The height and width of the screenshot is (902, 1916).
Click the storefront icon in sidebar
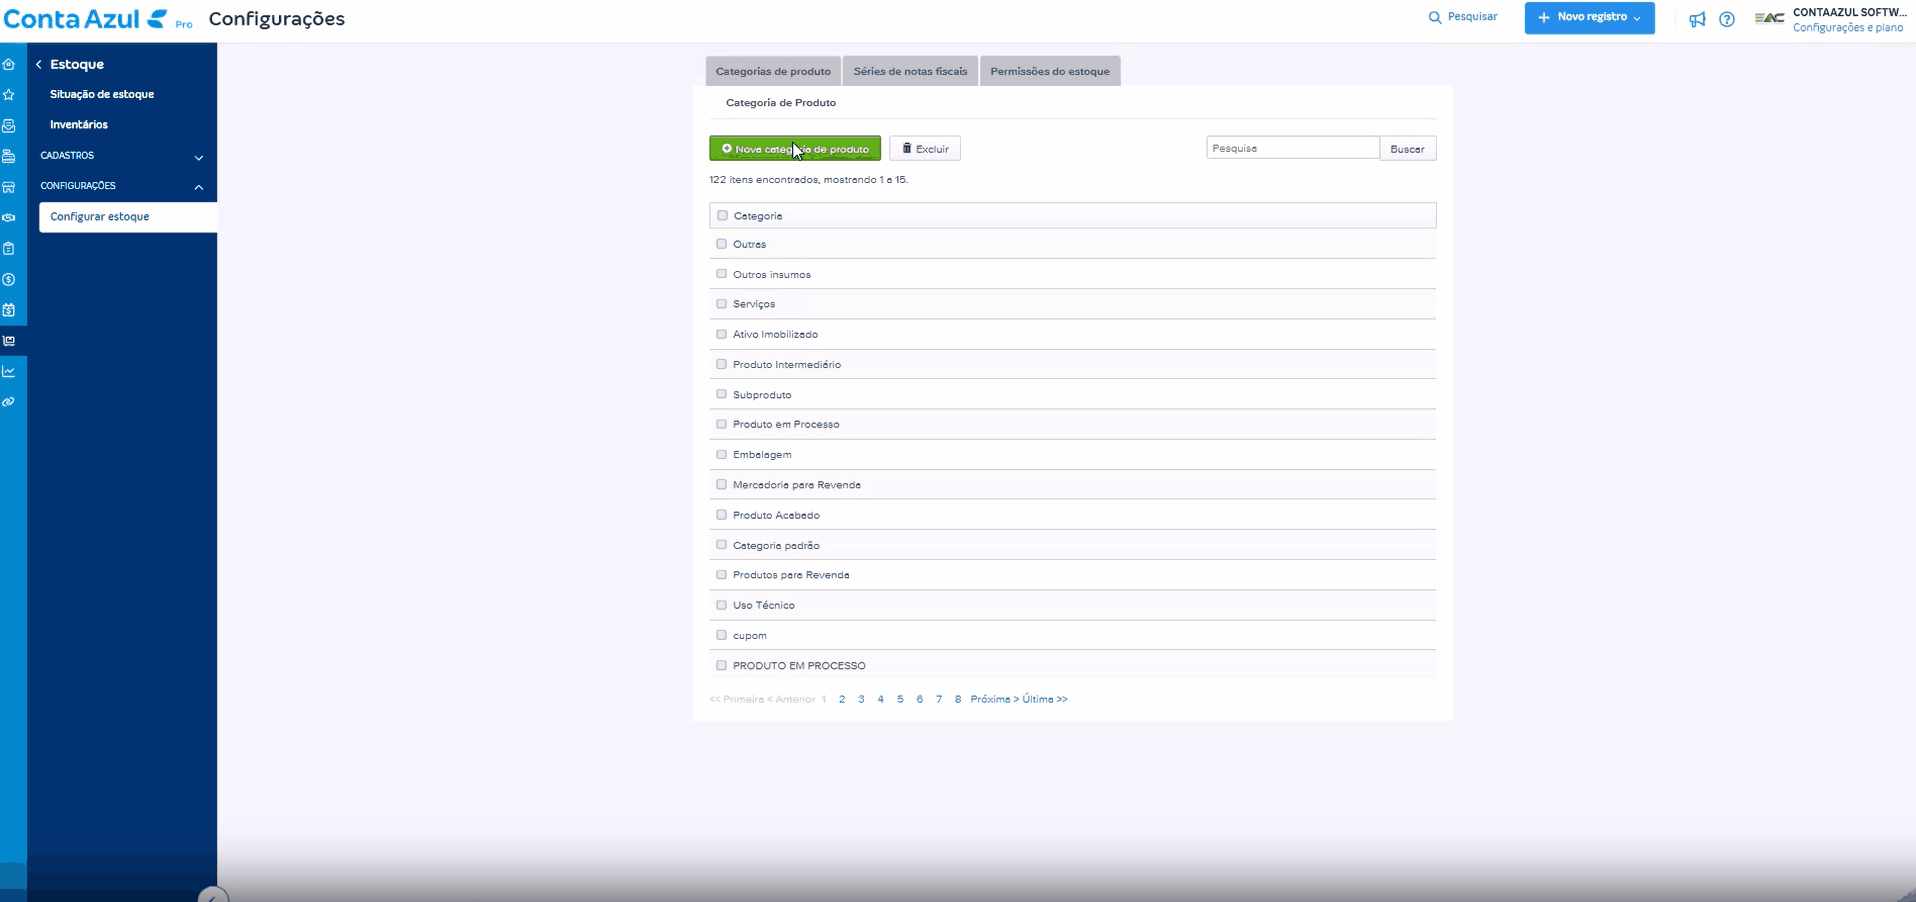click(x=9, y=187)
